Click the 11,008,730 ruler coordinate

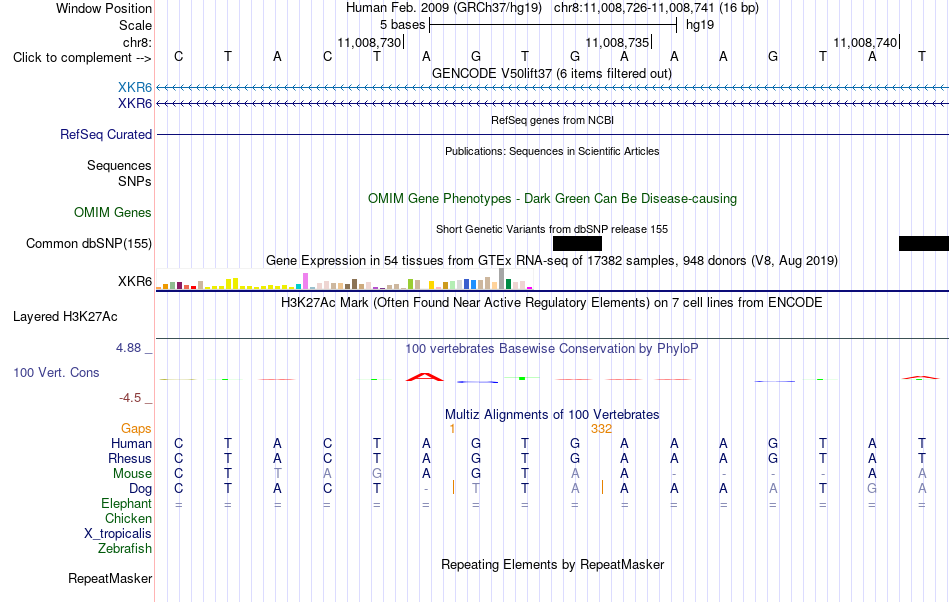370,42
